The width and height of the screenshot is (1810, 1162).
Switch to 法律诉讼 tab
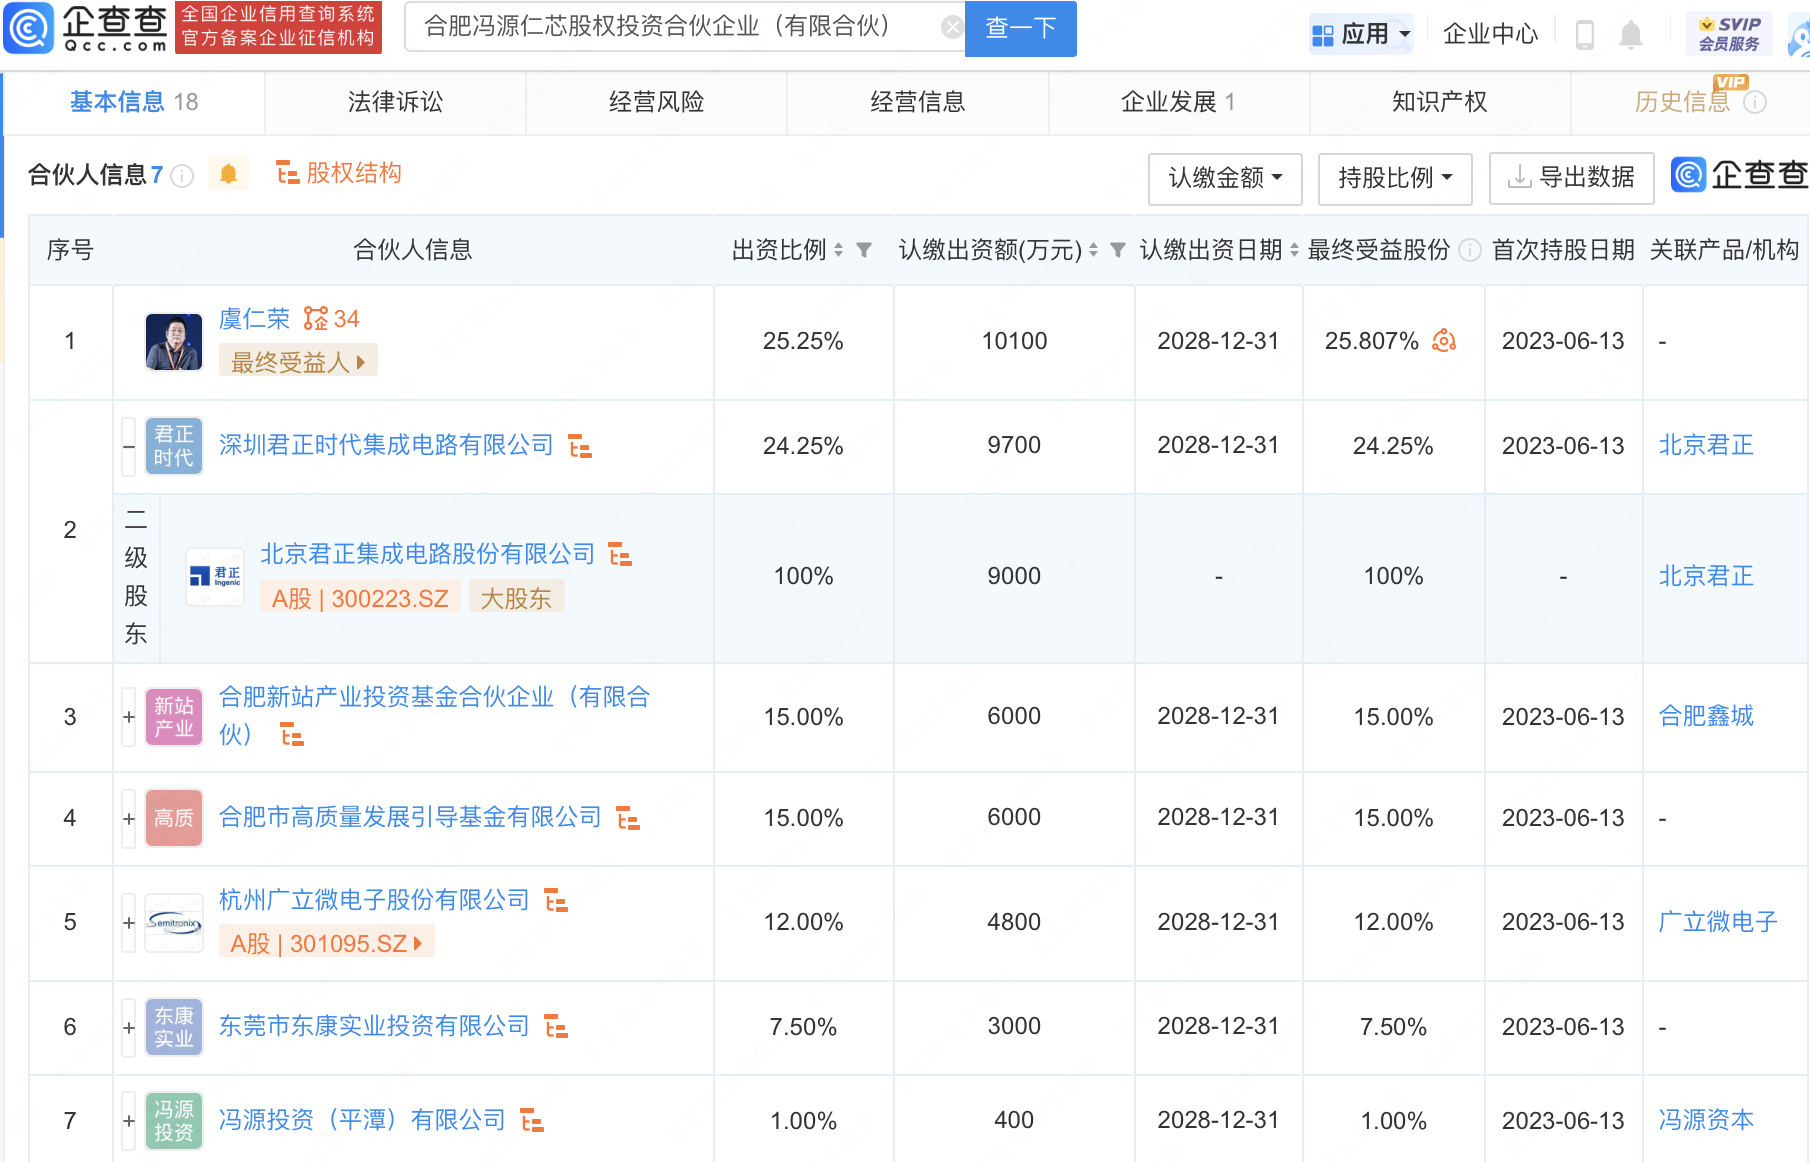tap(395, 102)
